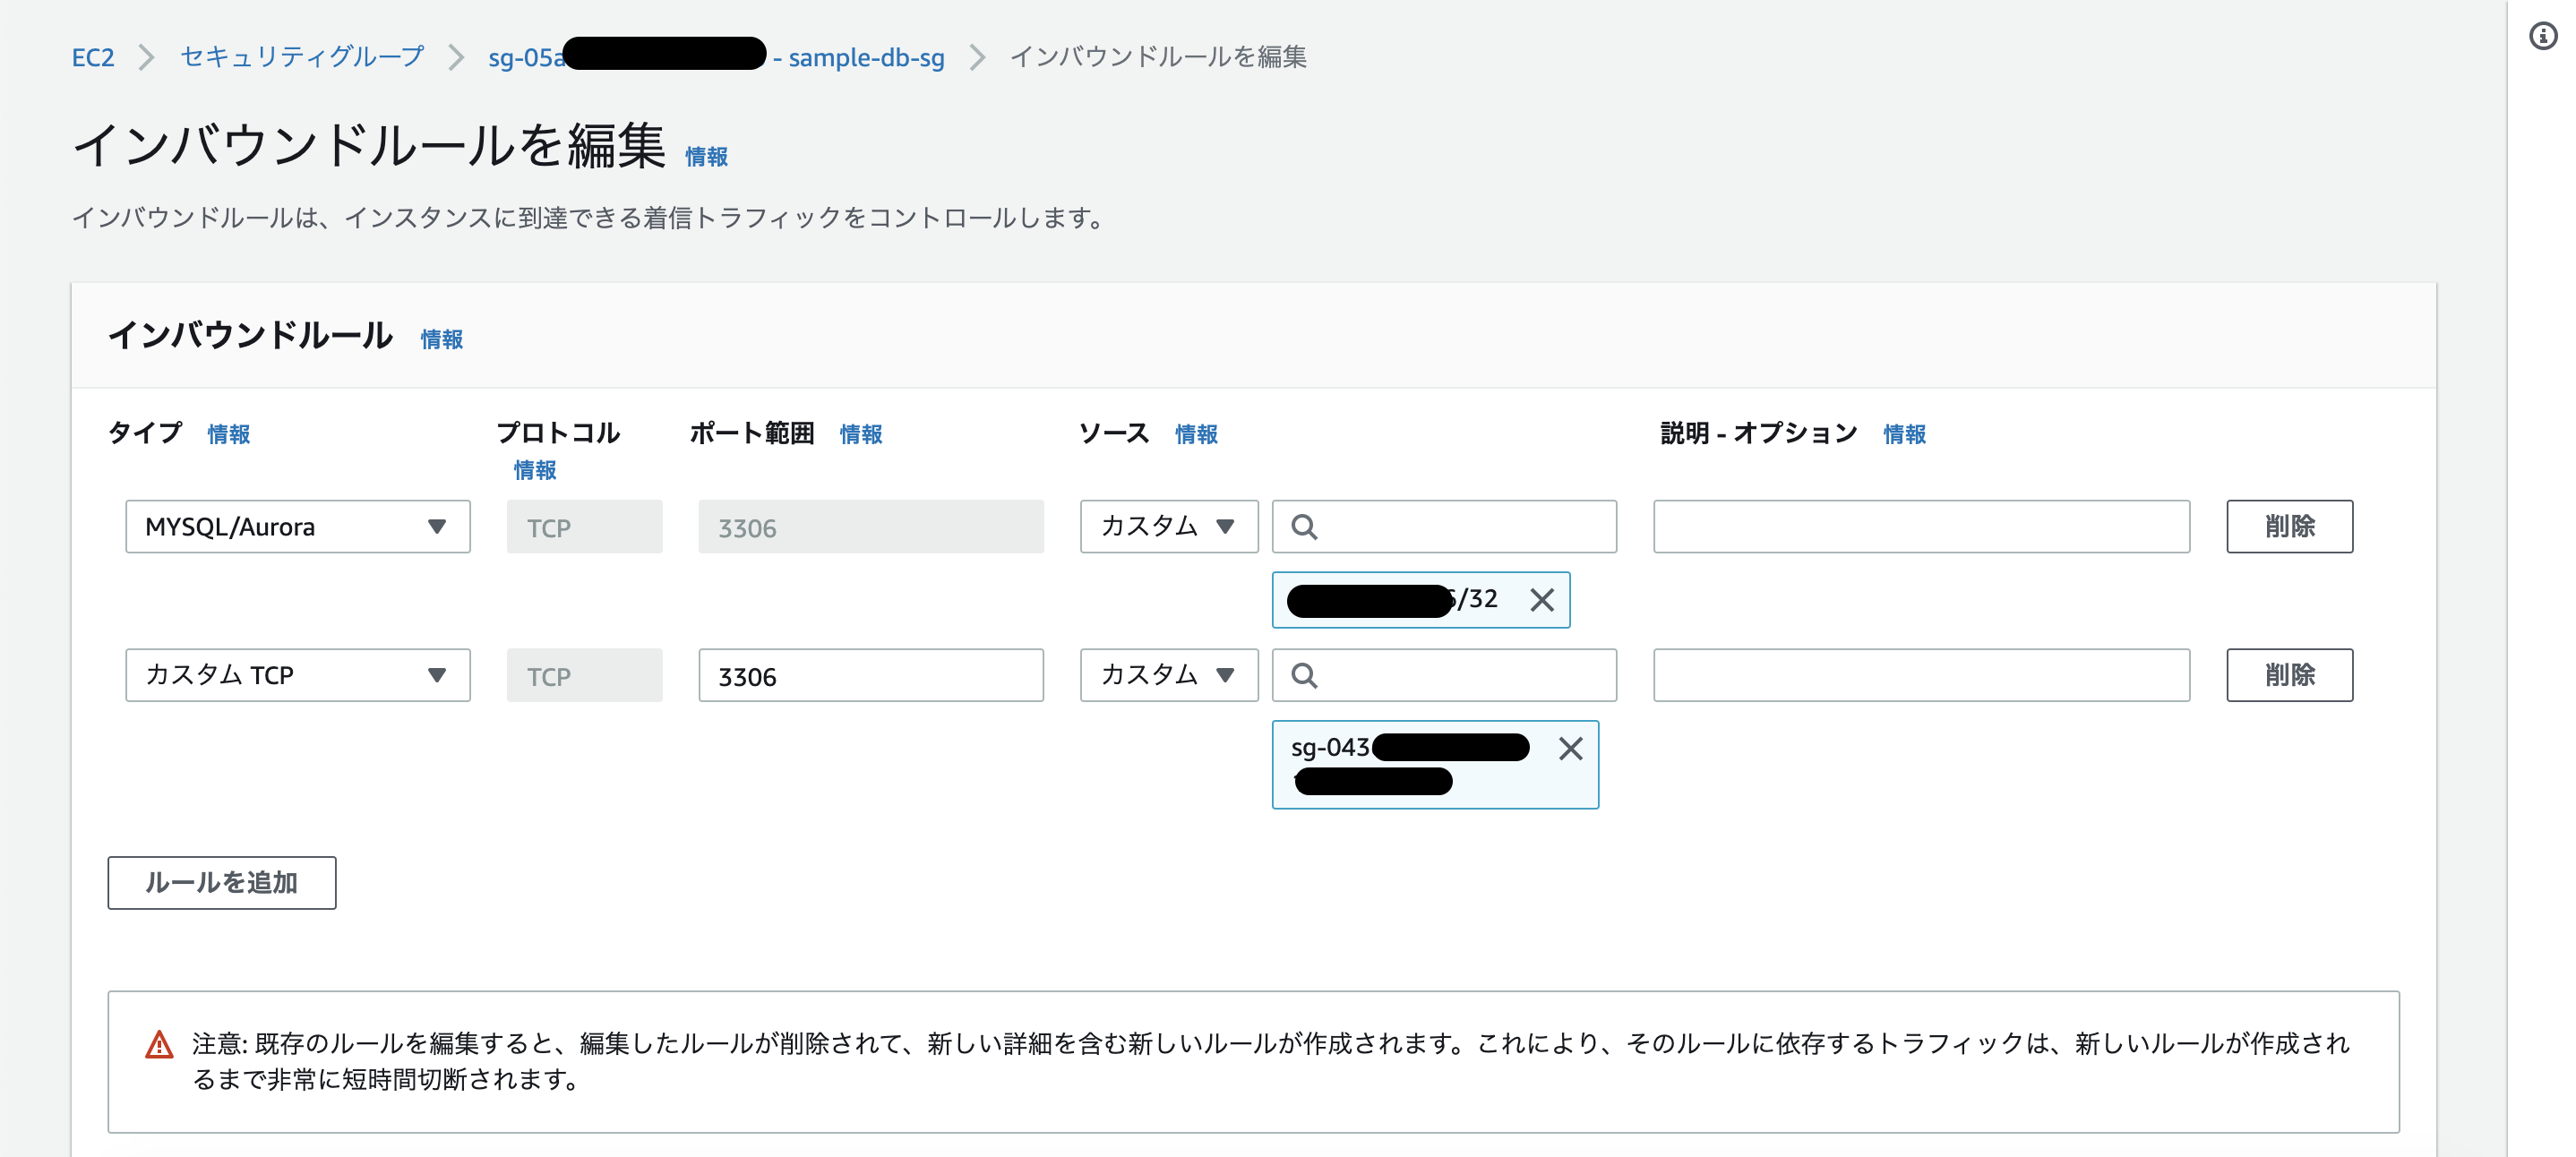Click 削除 on the MYSQL/Aurora rule

(2289, 526)
